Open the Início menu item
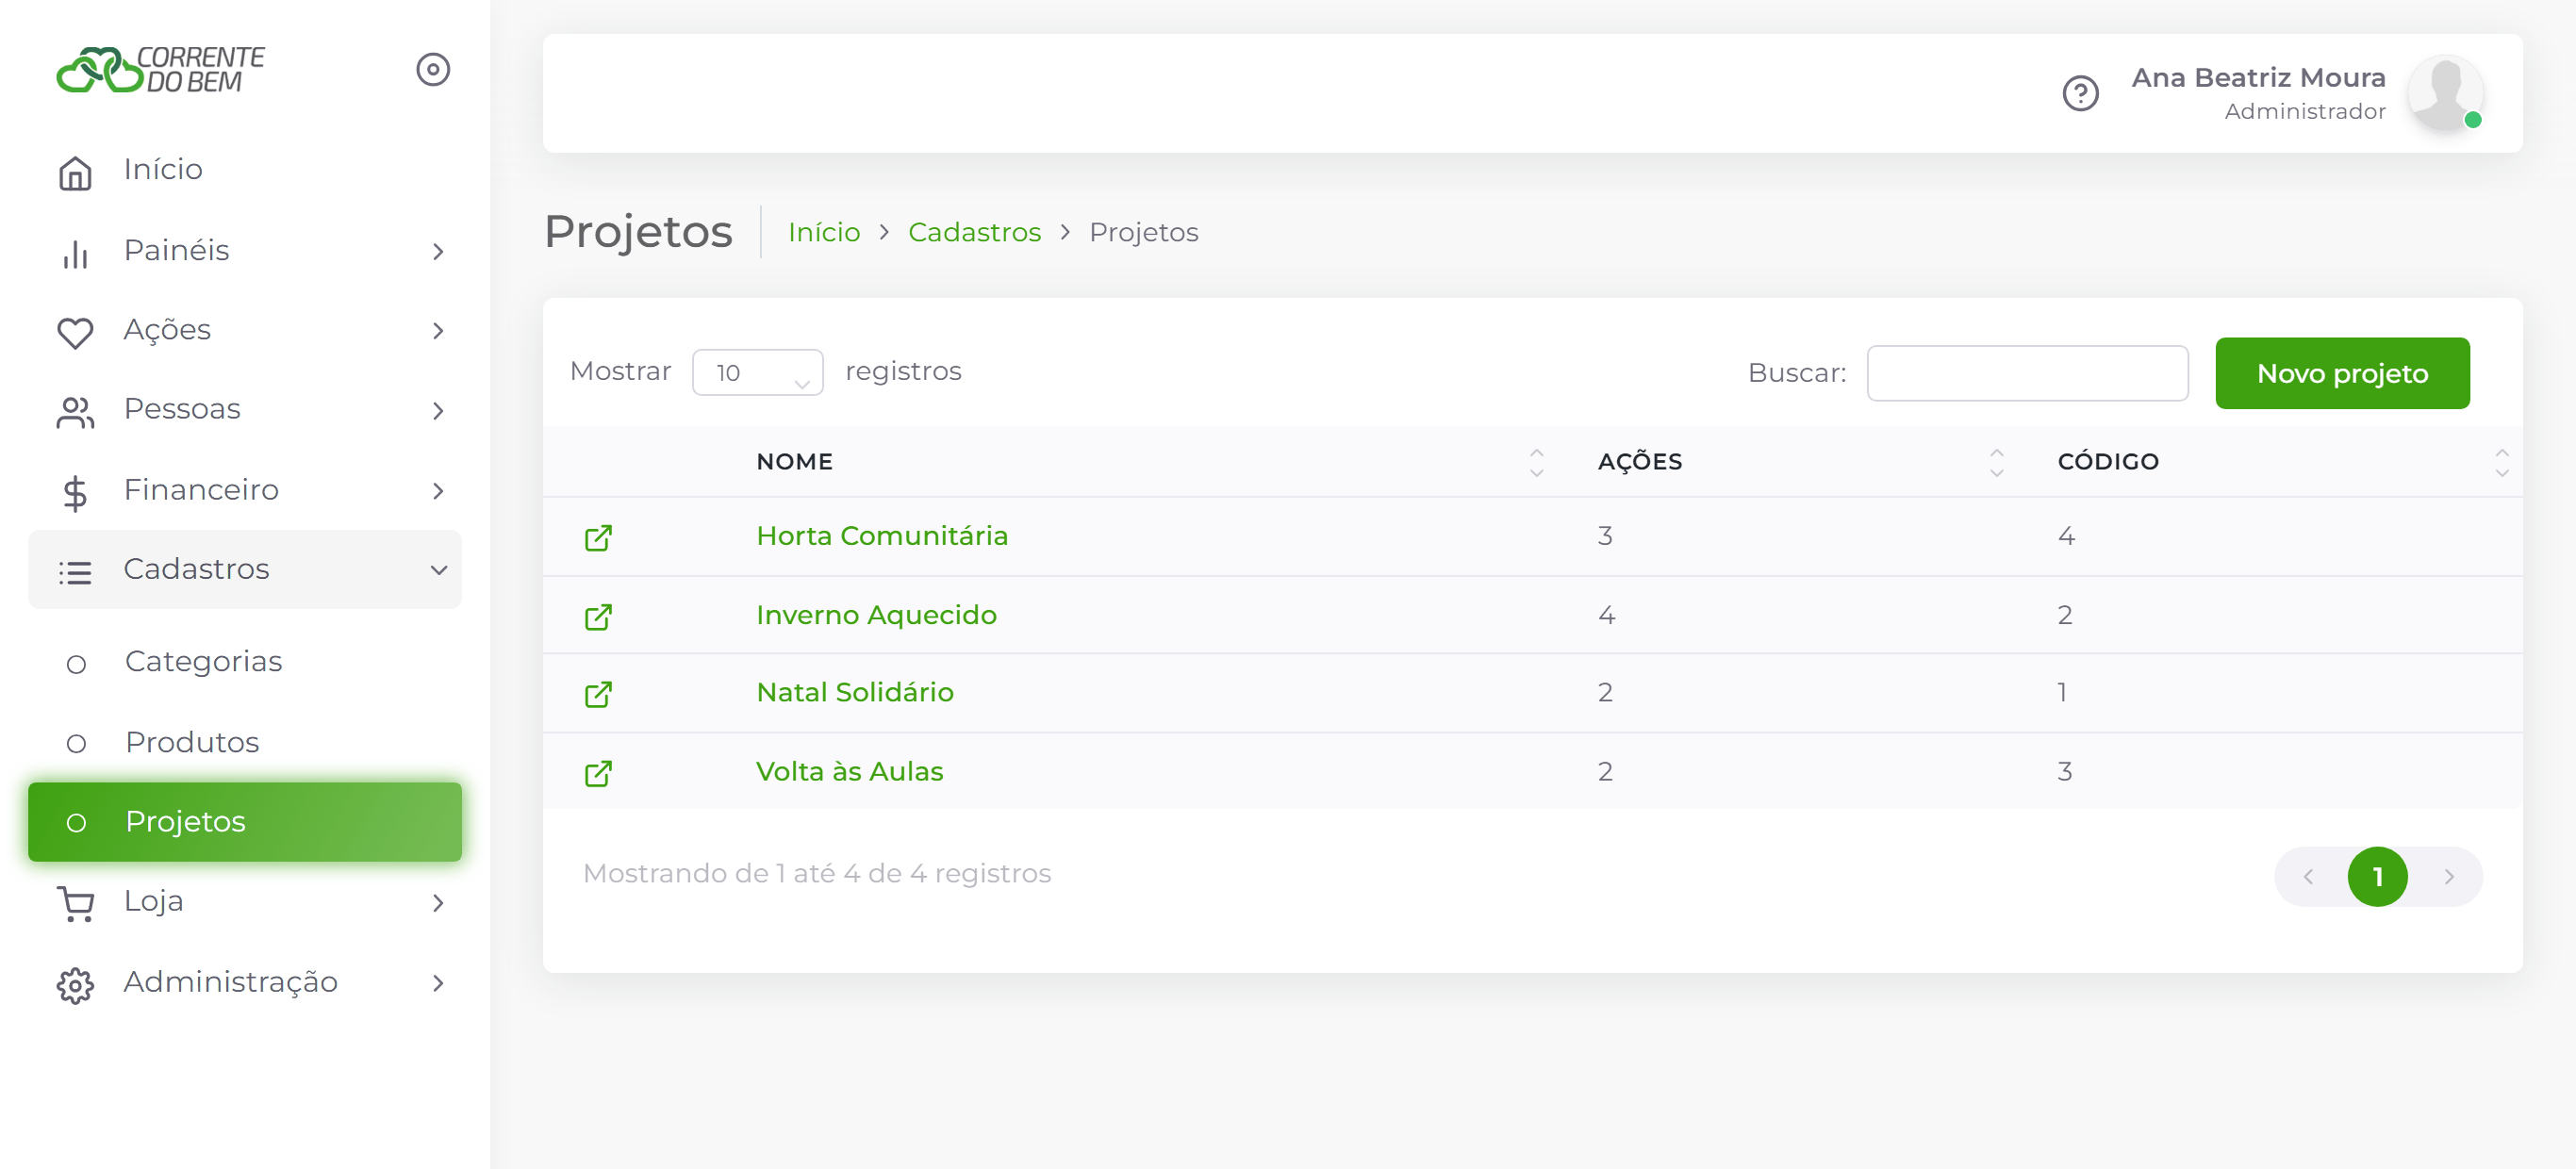 click(x=245, y=170)
